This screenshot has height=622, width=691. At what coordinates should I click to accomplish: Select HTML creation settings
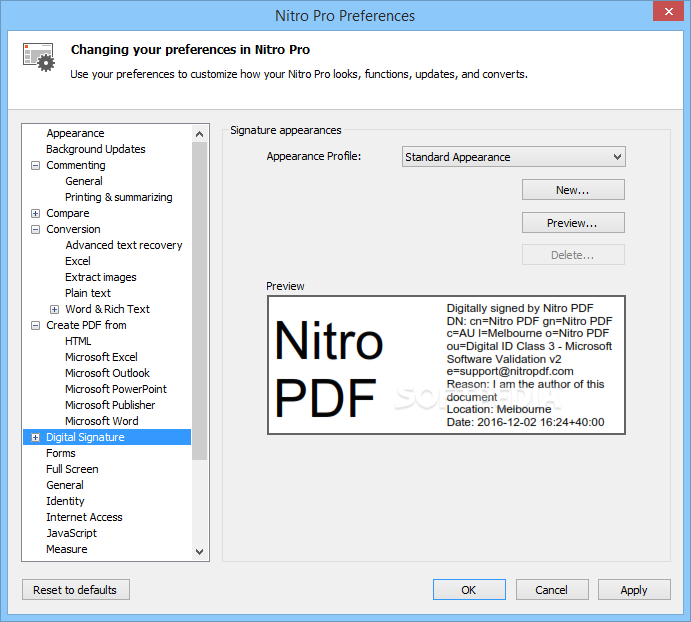pyautogui.click(x=78, y=341)
